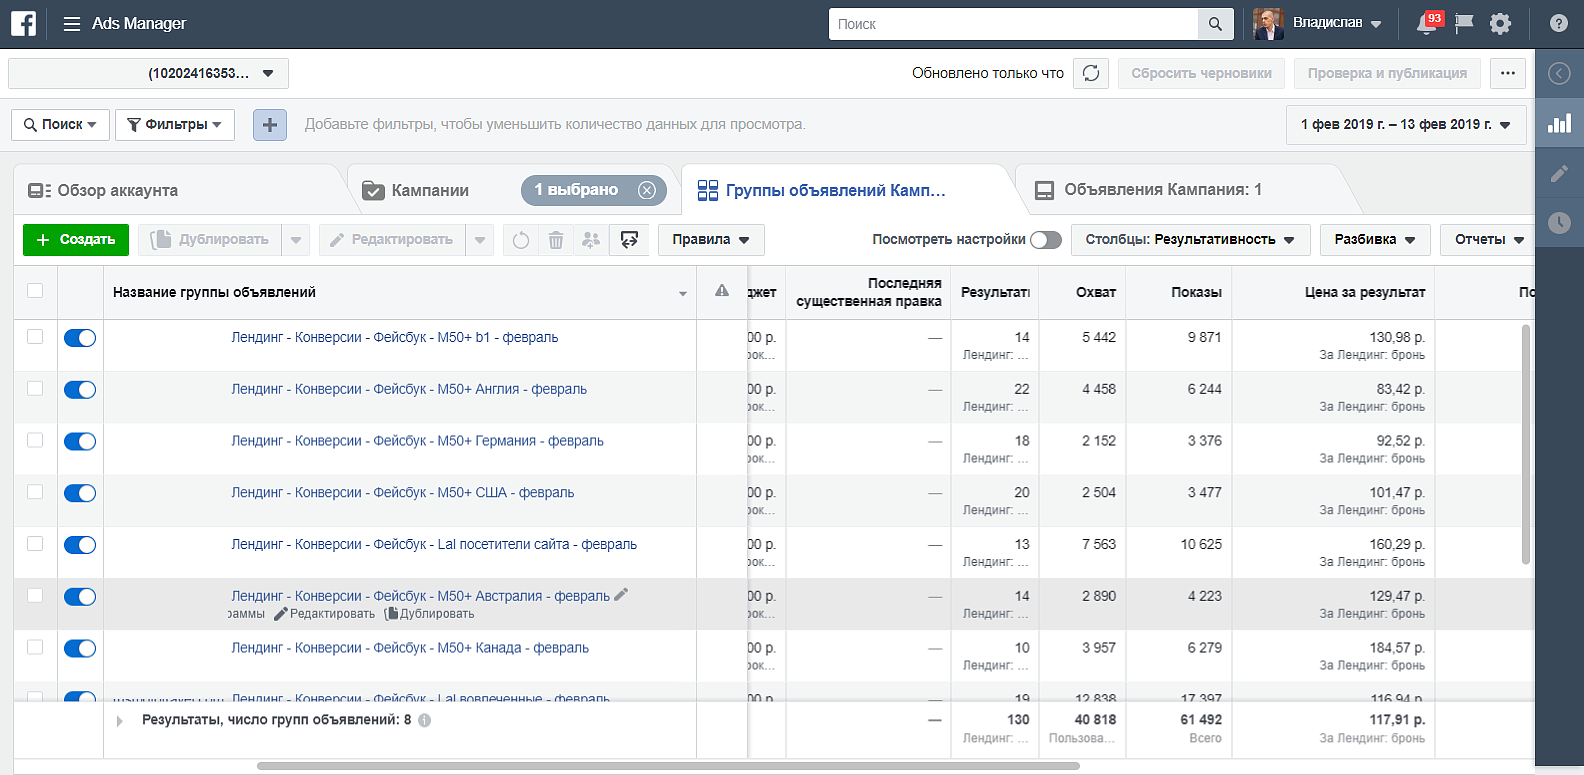Image resolution: width=1584 pixels, height=775 pixels.
Task: Click the flag pages icon
Action: point(1464,24)
